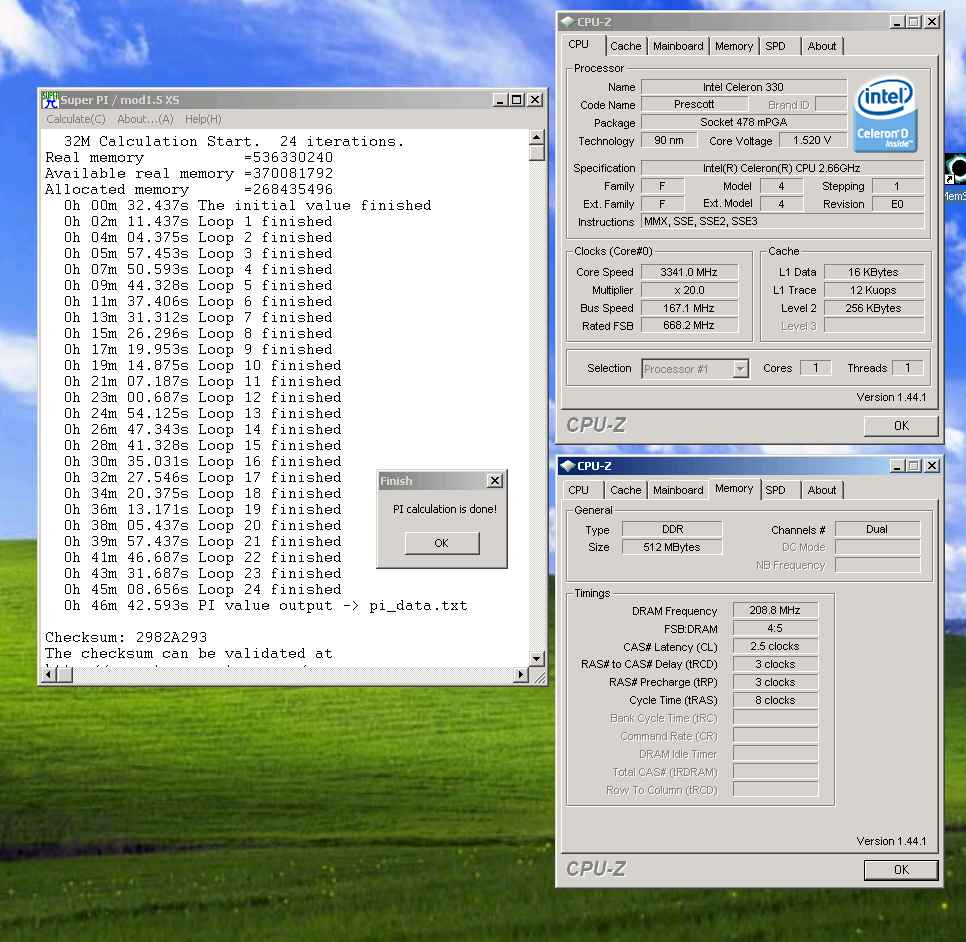Close the Super PI window
966x942 pixels.
535,100
